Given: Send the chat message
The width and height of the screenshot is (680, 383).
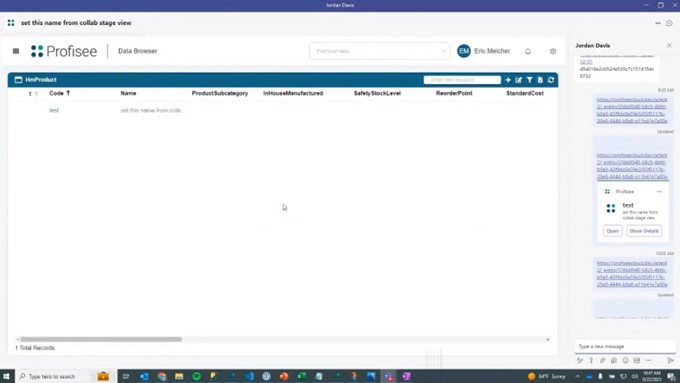Looking at the screenshot, I should [x=670, y=360].
